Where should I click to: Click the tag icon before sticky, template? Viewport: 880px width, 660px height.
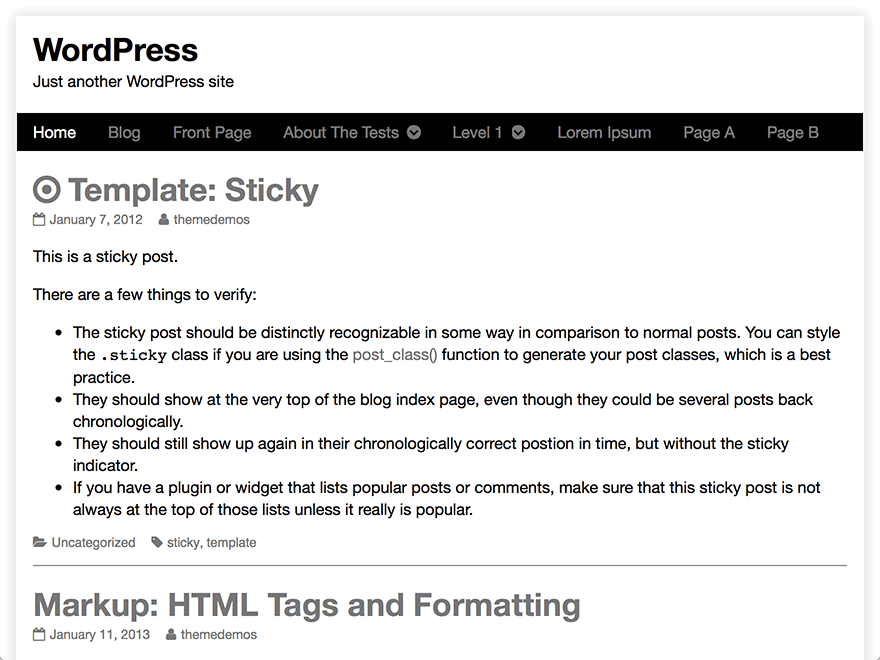(x=157, y=542)
